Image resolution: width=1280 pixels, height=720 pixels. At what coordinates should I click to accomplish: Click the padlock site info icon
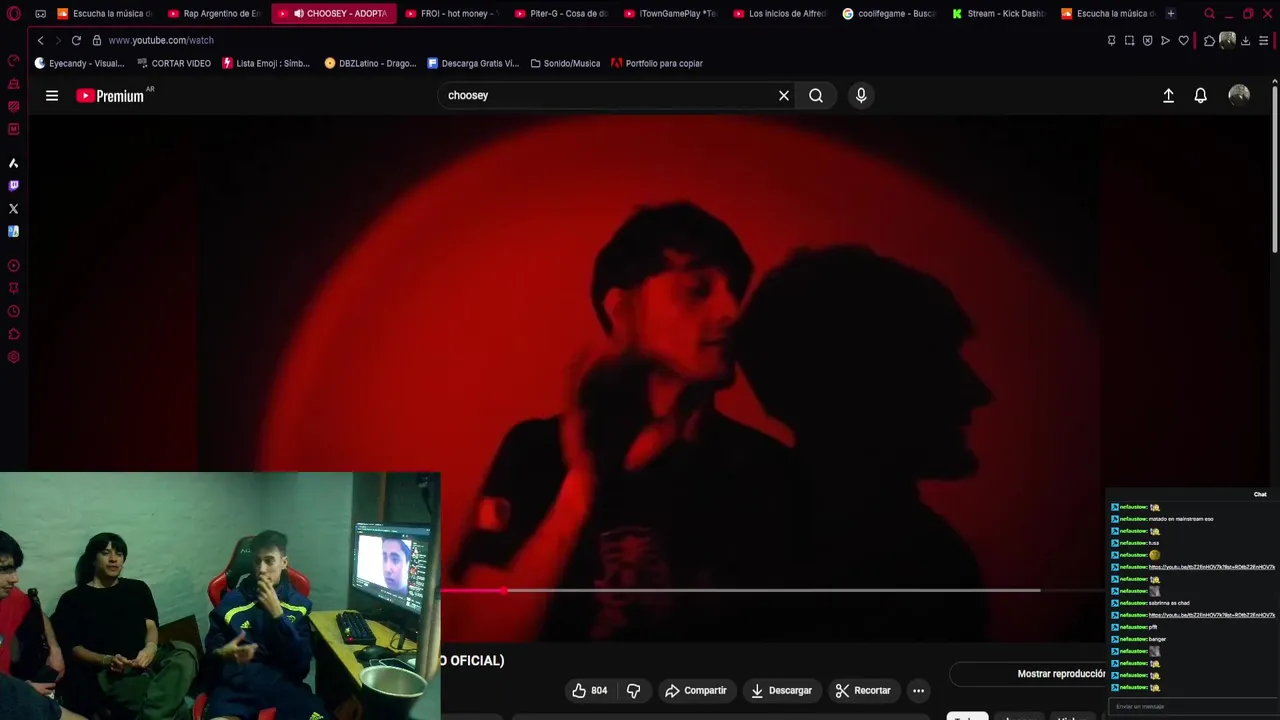(97, 40)
